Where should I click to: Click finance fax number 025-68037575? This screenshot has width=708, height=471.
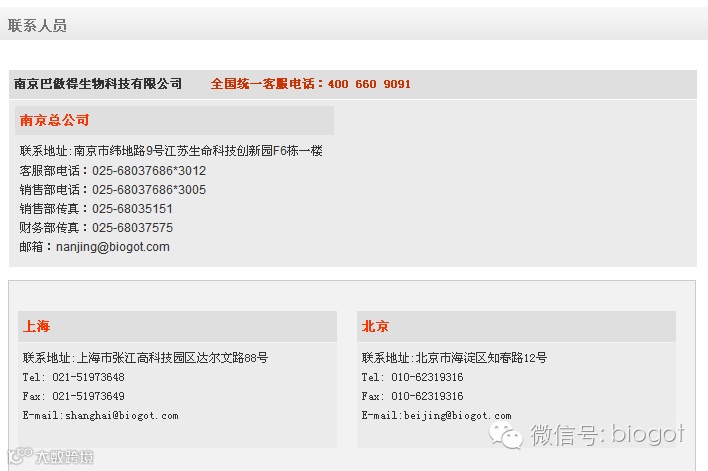pos(132,228)
